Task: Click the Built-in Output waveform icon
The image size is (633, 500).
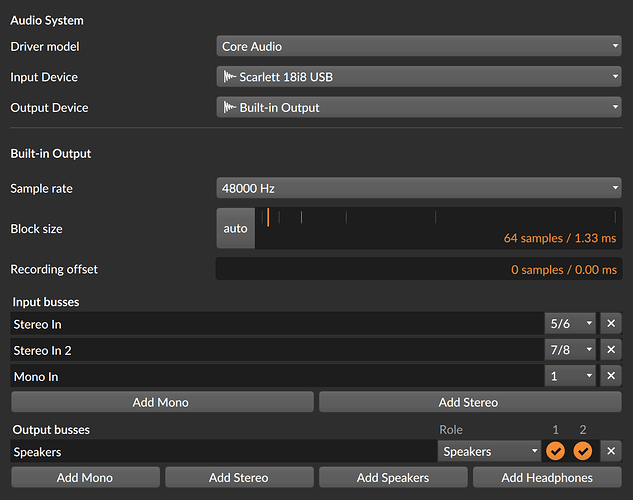Action: coord(230,107)
